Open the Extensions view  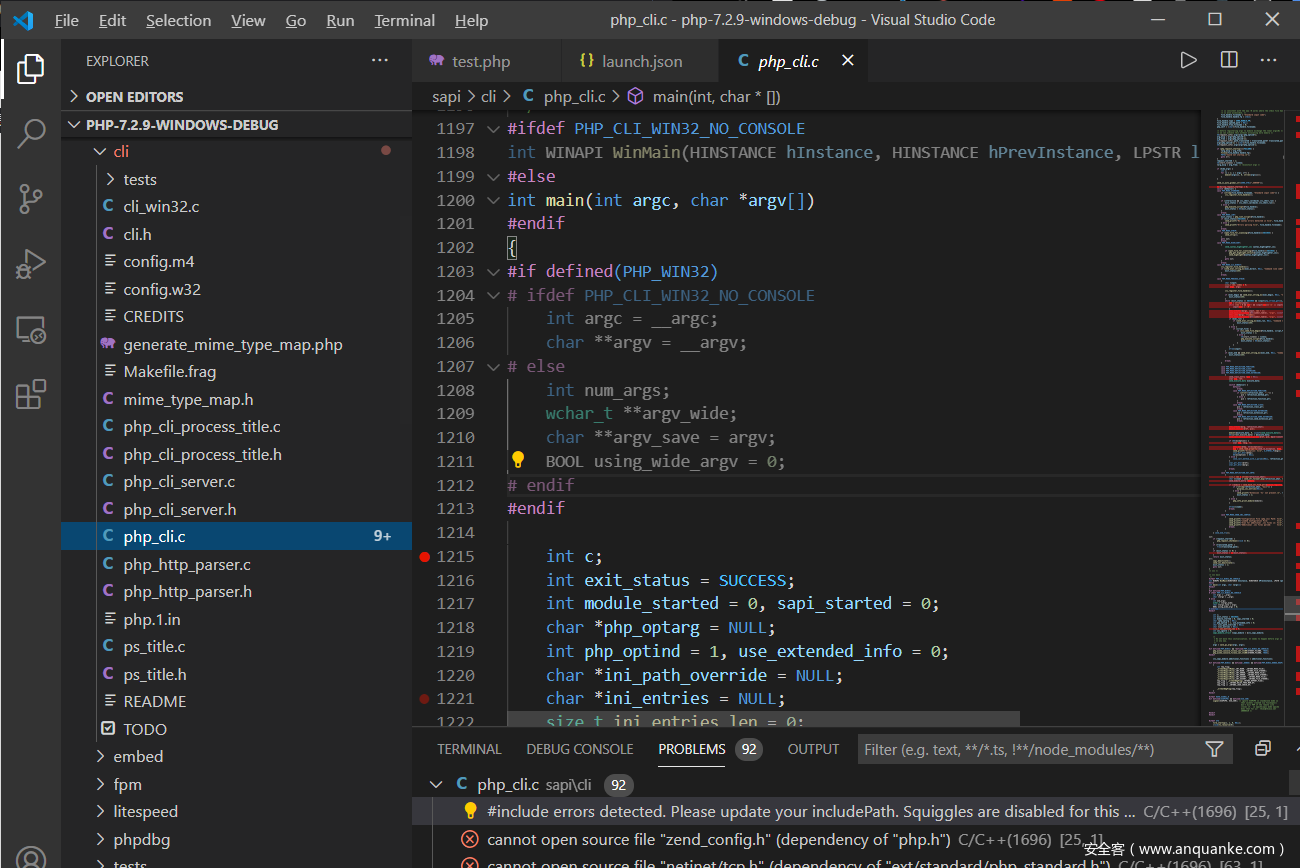31,395
